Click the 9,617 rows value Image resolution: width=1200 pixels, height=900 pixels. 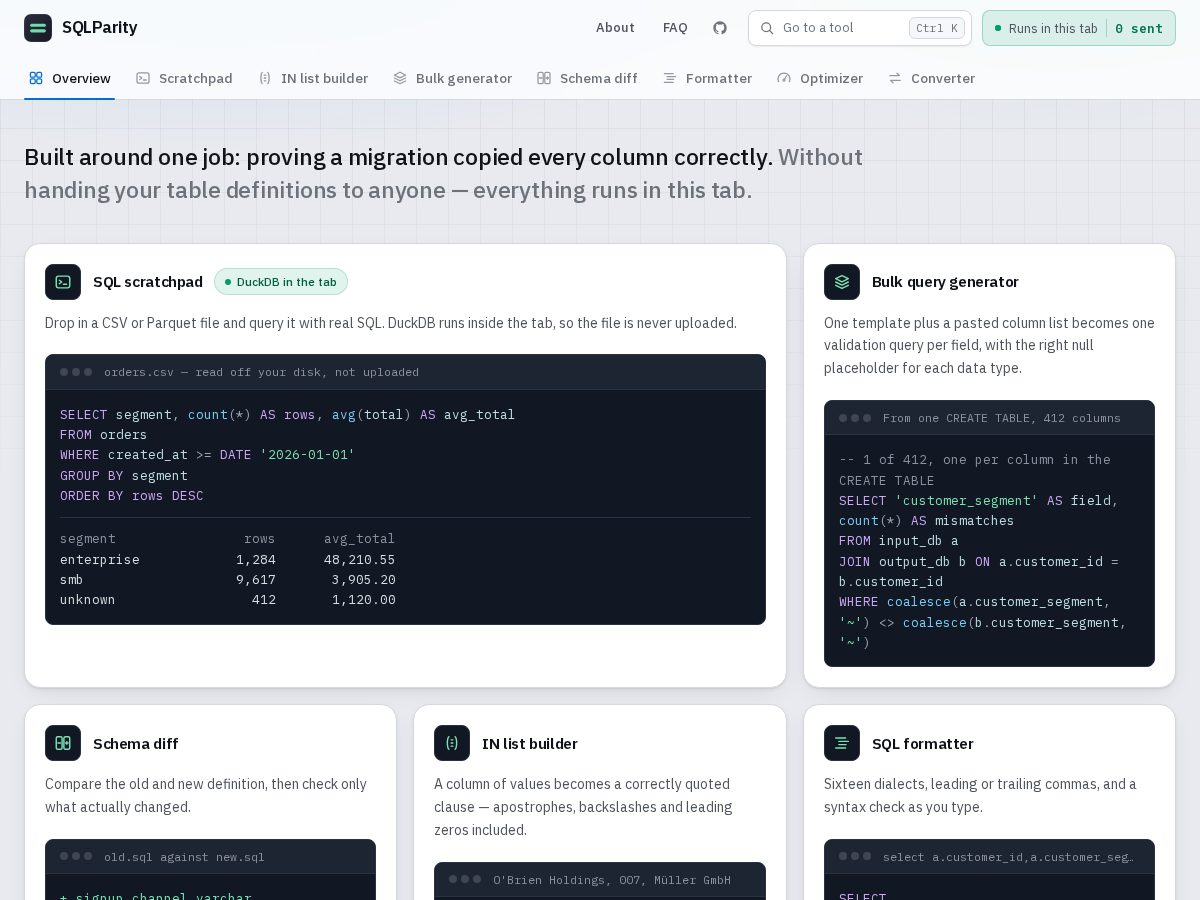click(x=256, y=579)
